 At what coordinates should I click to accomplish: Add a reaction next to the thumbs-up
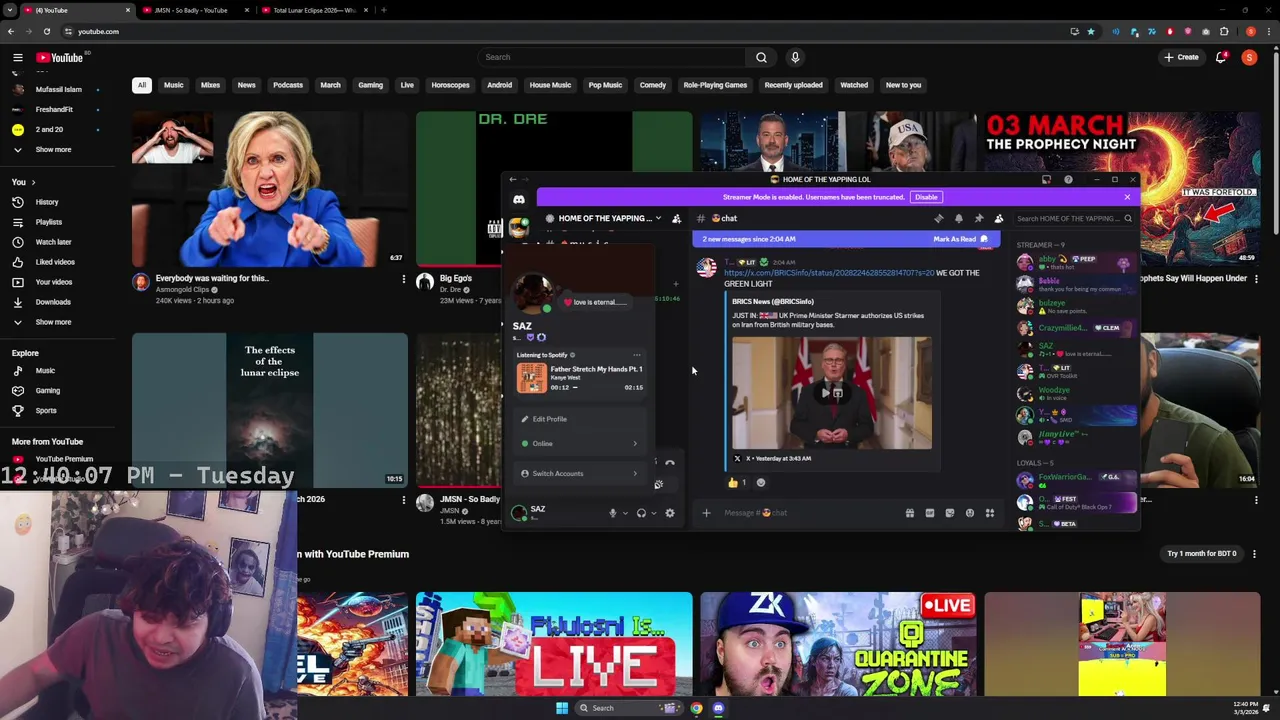pos(761,482)
